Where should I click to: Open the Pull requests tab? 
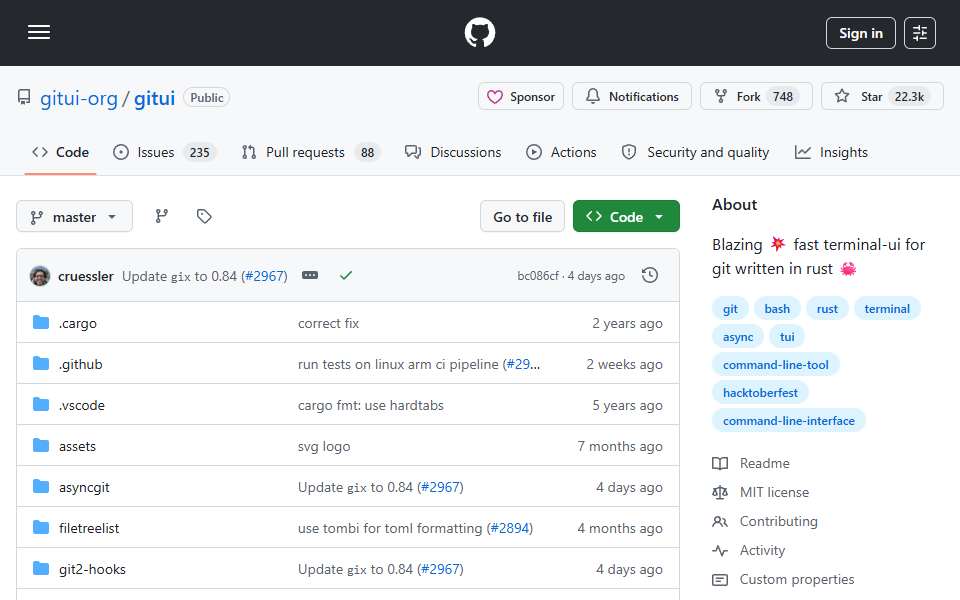[x=311, y=152]
